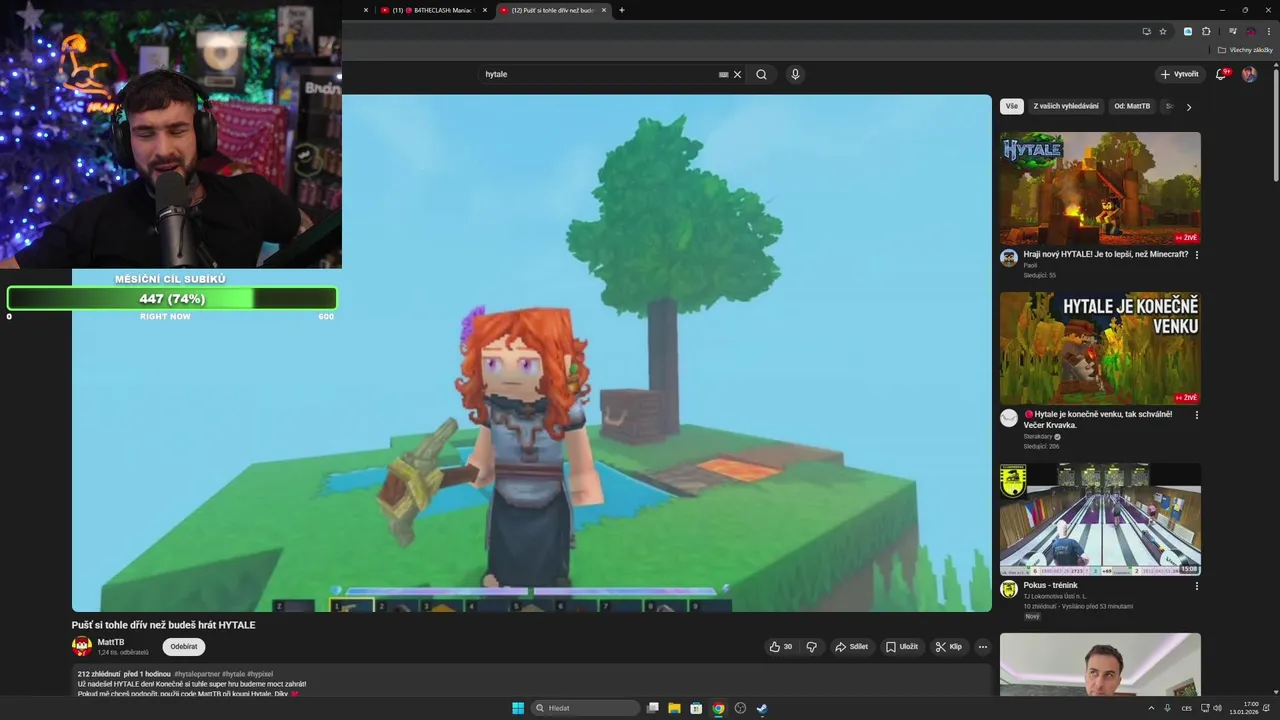Open the Sterakdary channel avatar icon
Viewport: 1280px width, 720px height.
coord(1009,418)
